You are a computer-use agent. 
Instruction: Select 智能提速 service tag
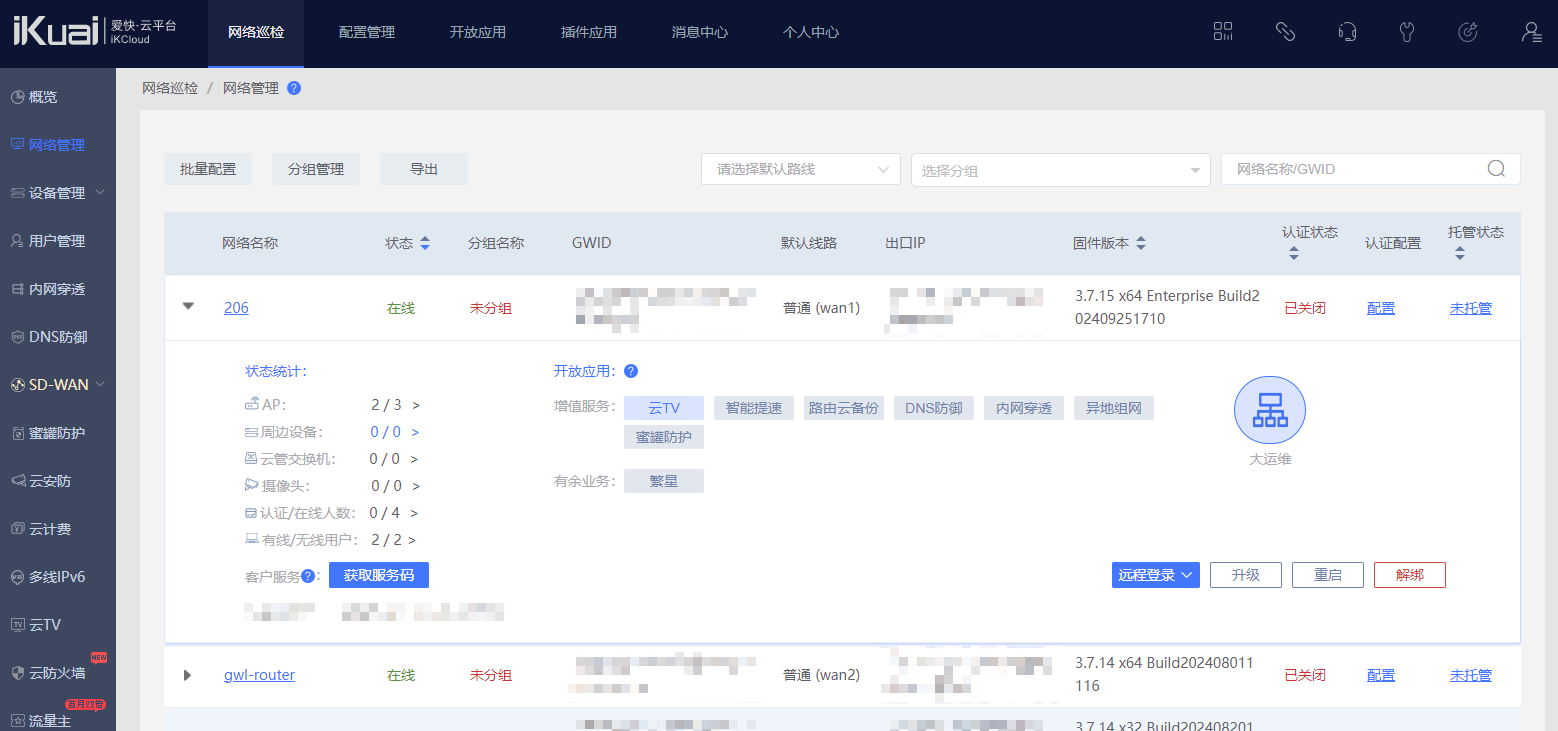pos(754,408)
